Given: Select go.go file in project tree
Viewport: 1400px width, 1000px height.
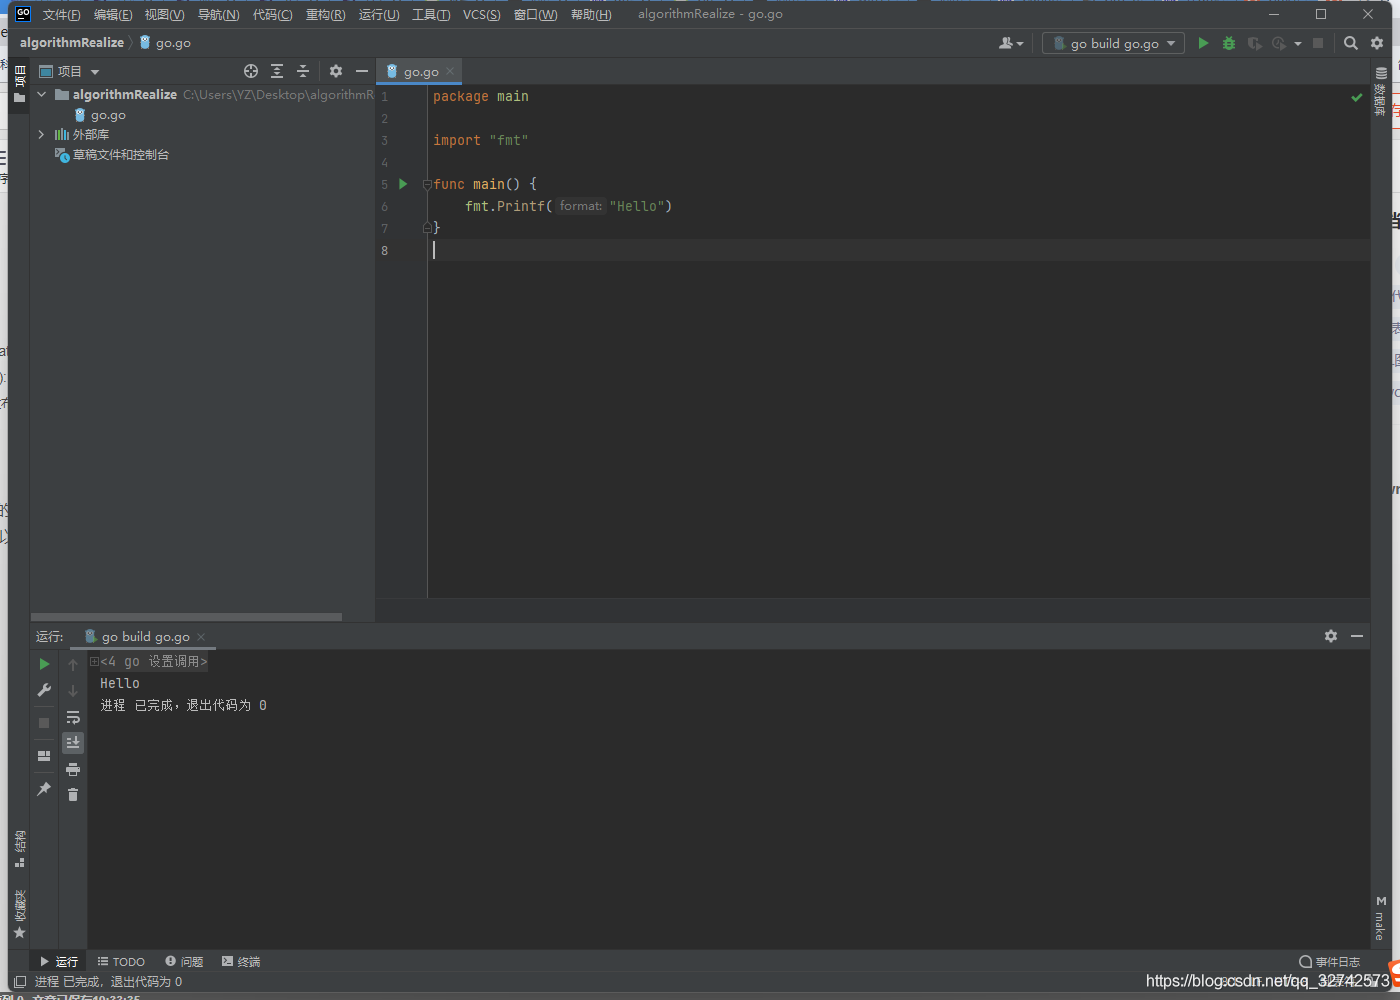Looking at the screenshot, I should 108,115.
